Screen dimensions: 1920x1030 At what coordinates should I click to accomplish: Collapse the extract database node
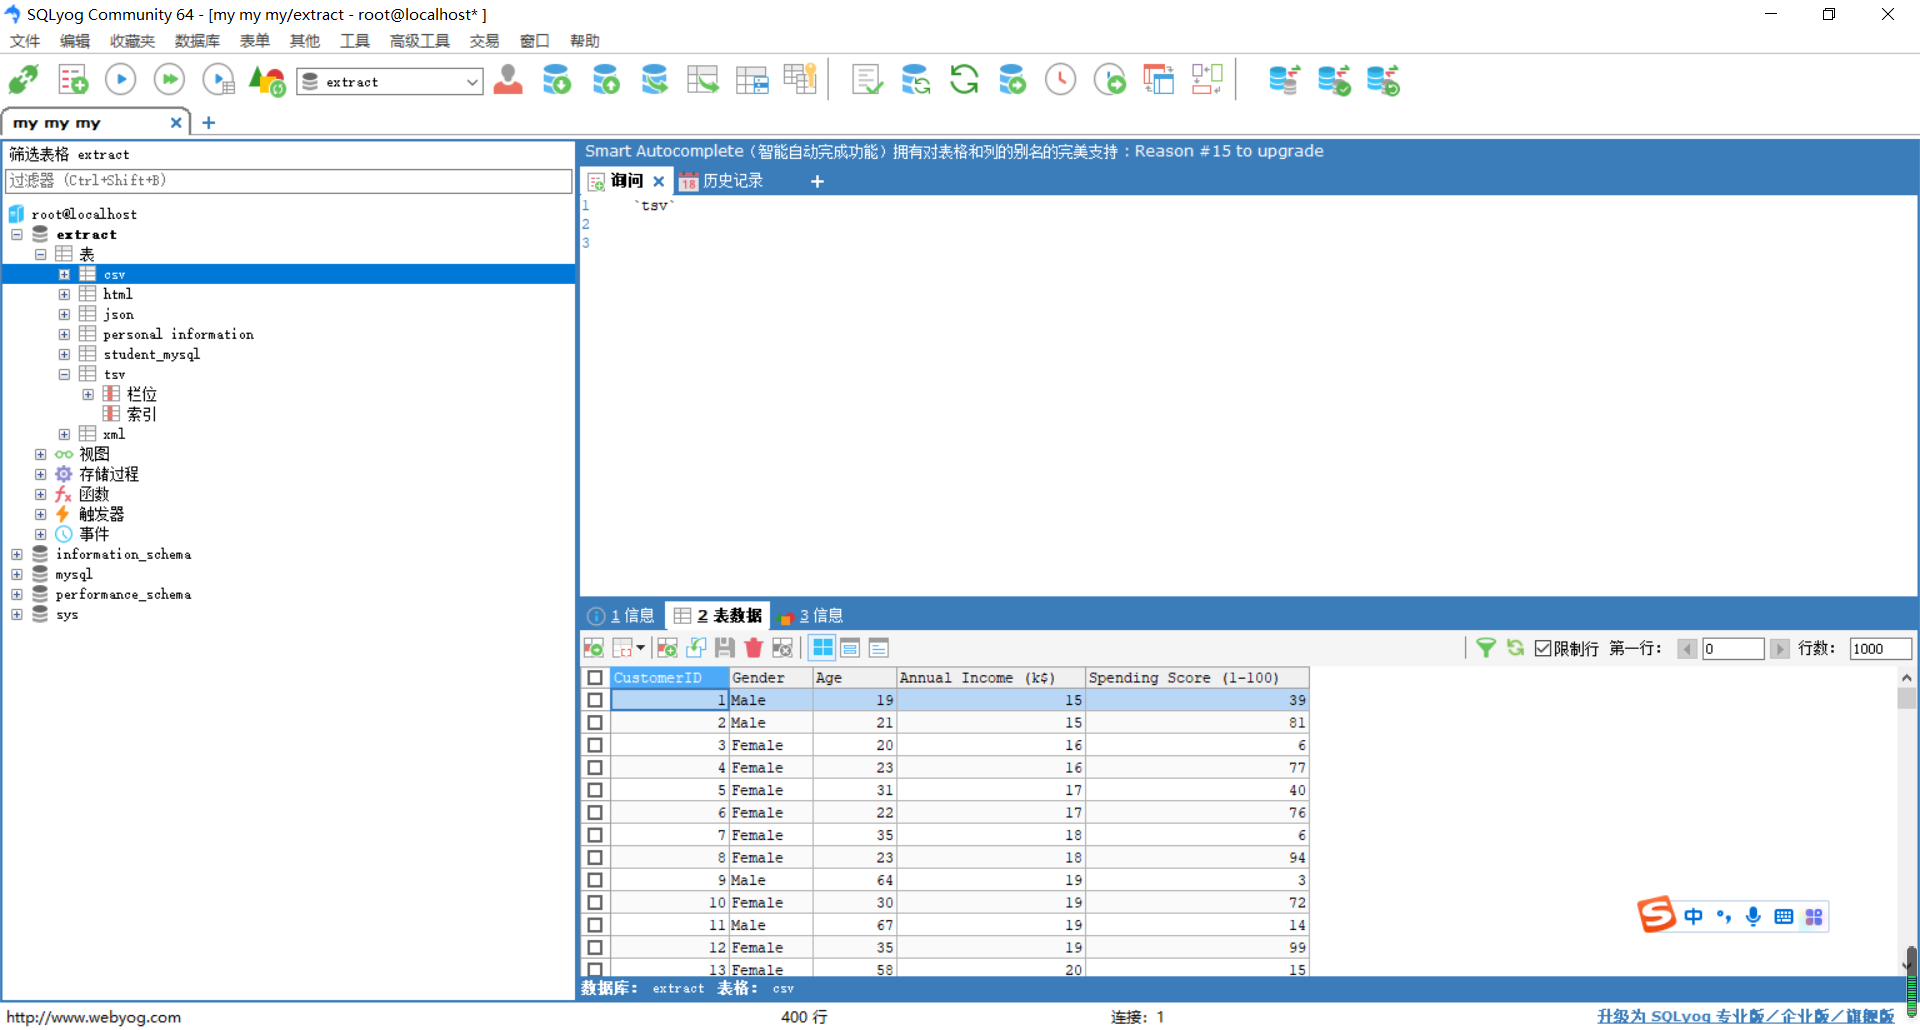17,234
